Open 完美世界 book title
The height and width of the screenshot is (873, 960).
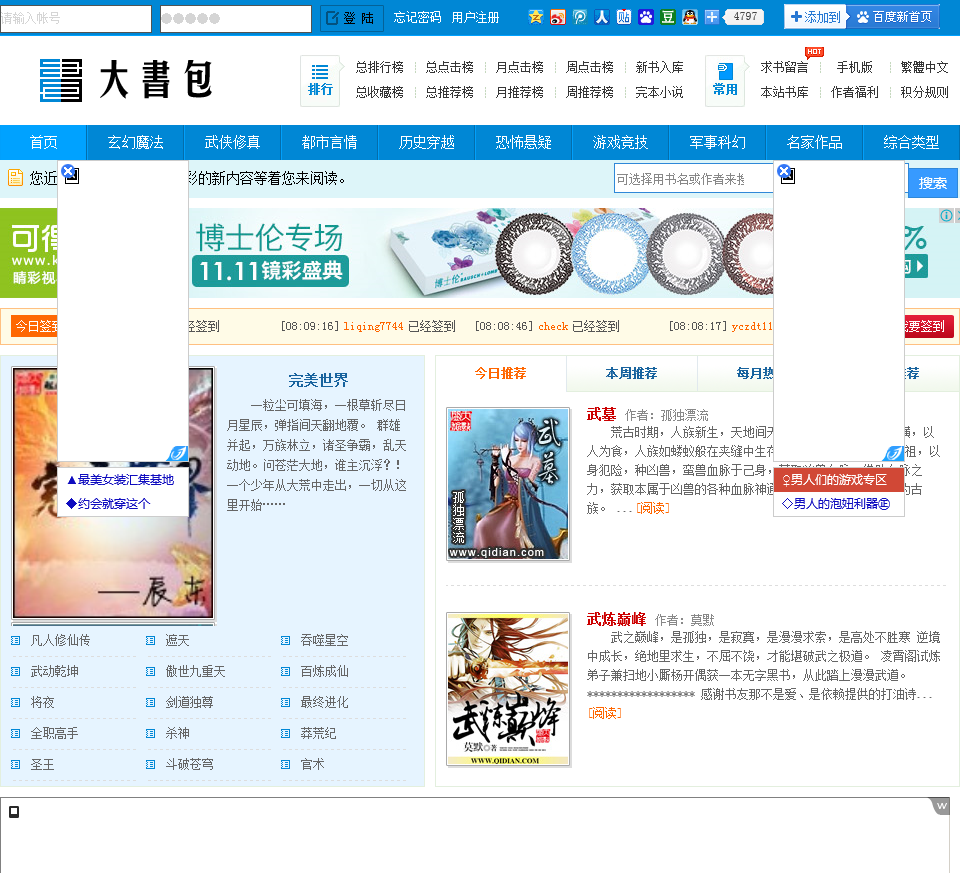tap(318, 380)
